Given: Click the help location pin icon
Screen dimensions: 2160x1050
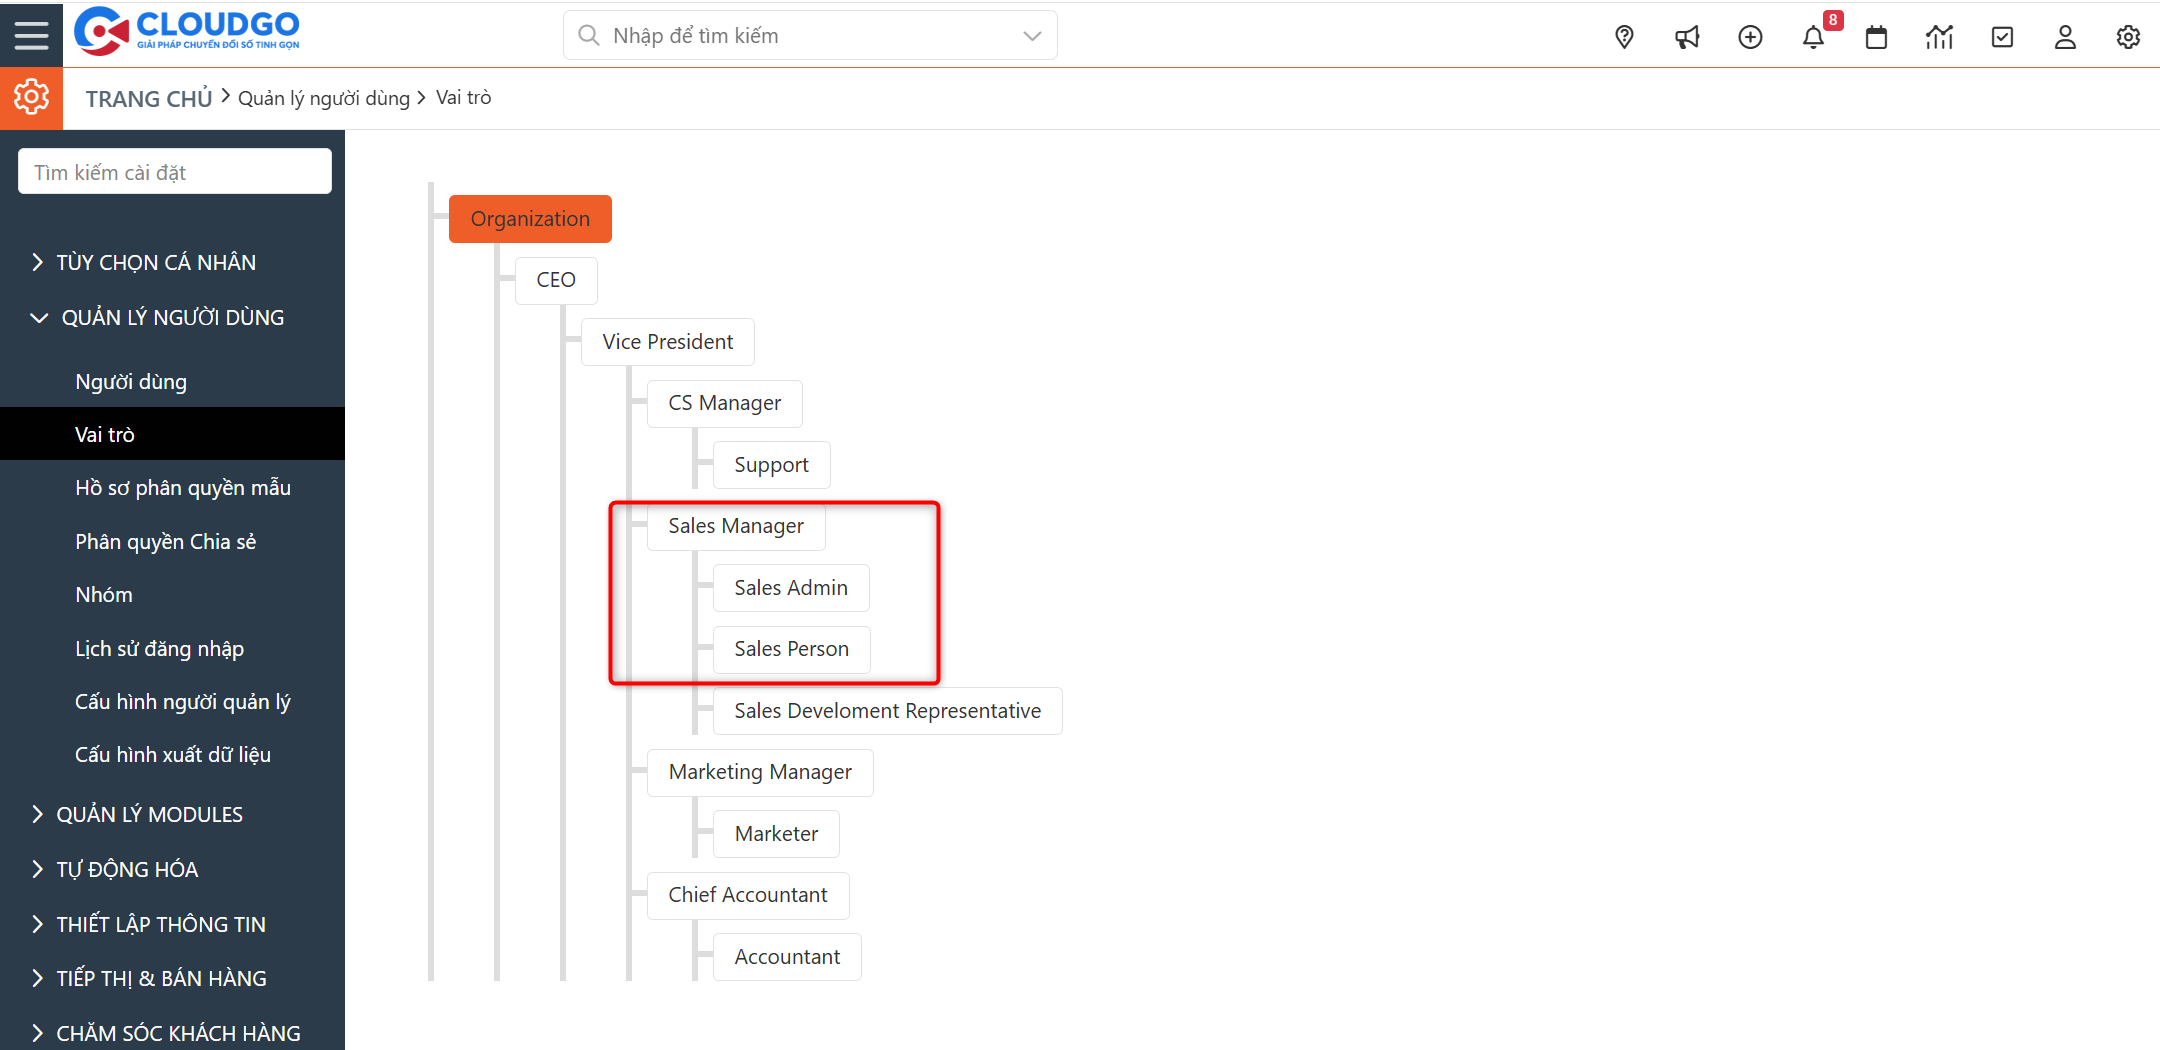Looking at the screenshot, I should pyautogui.click(x=1624, y=35).
